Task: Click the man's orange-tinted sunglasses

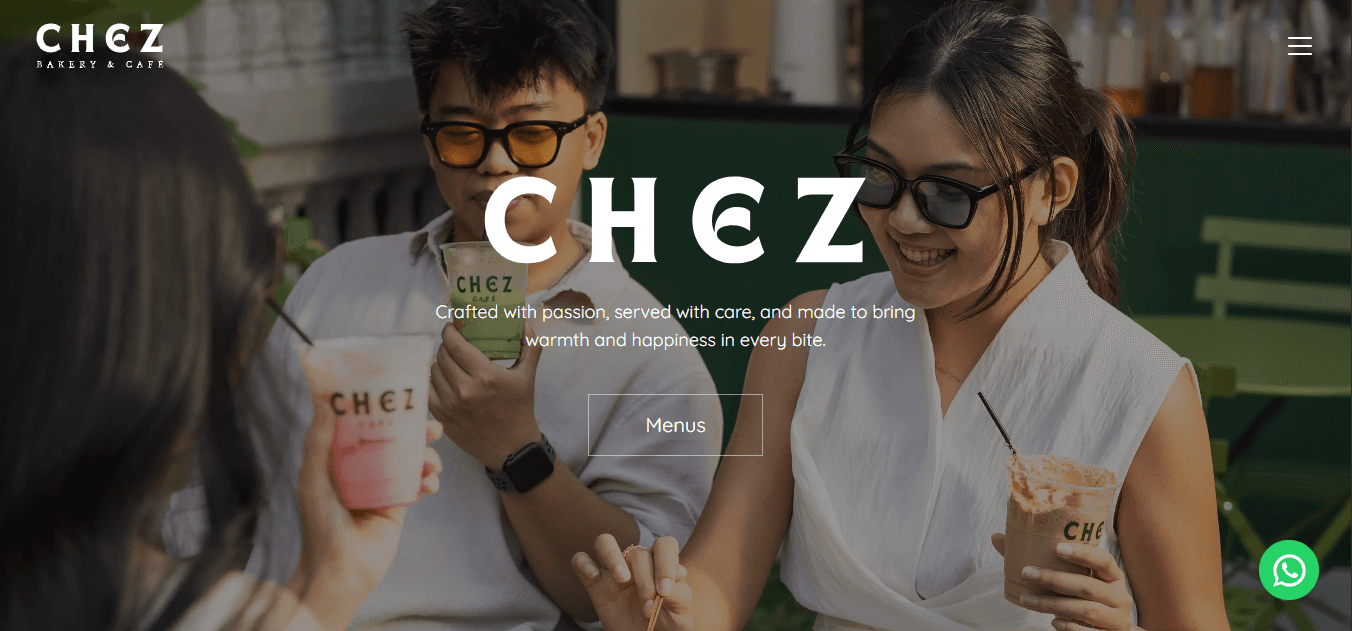Action: click(505, 140)
